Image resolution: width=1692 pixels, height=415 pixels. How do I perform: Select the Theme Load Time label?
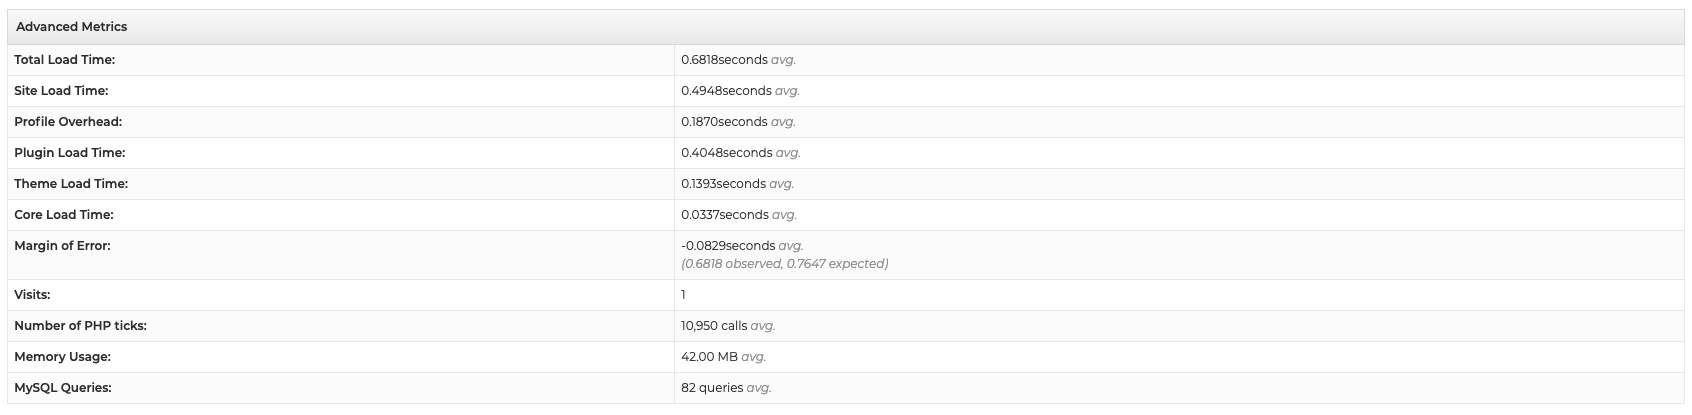[71, 184]
